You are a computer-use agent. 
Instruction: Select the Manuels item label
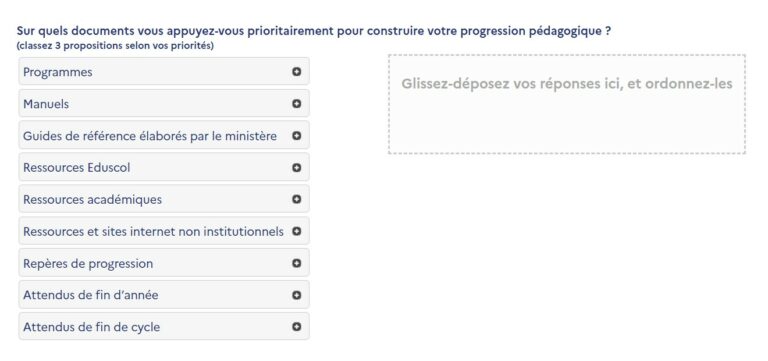46,104
